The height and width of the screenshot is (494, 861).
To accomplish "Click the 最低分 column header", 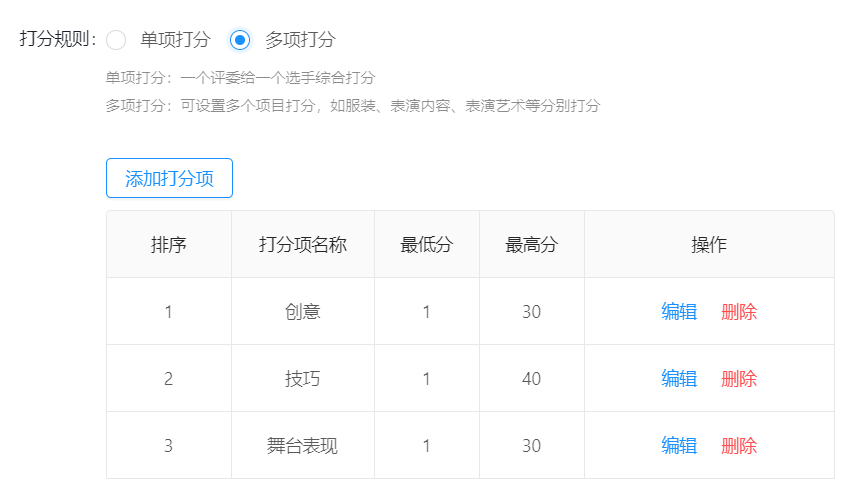I will point(427,244).
